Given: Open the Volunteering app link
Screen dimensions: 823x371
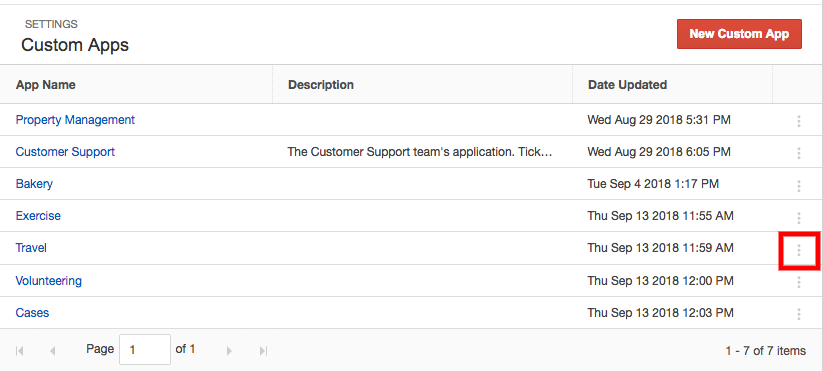Looking at the screenshot, I should point(48,281).
